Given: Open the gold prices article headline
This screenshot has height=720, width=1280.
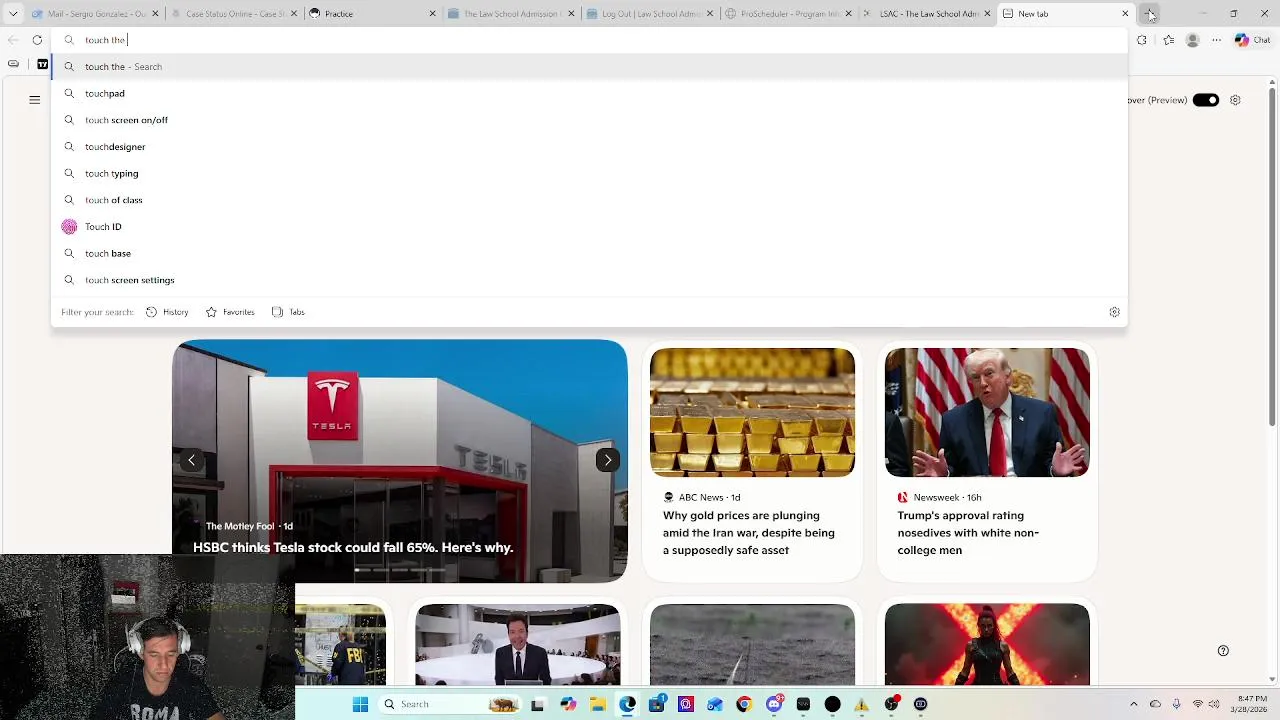Looking at the screenshot, I should (749, 533).
